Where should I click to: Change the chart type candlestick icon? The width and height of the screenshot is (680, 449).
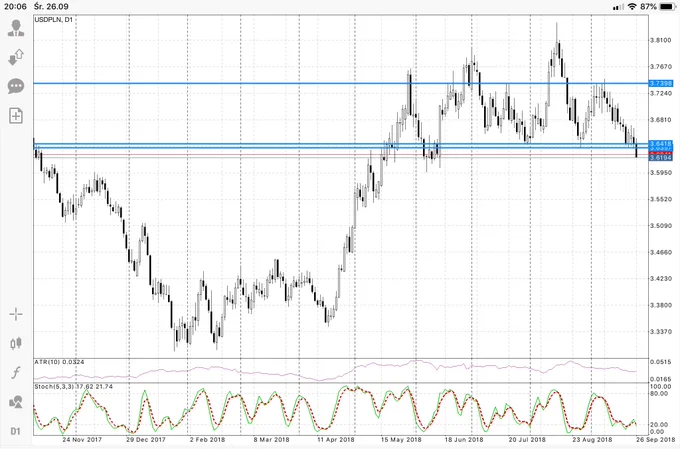click(x=16, y=344)
